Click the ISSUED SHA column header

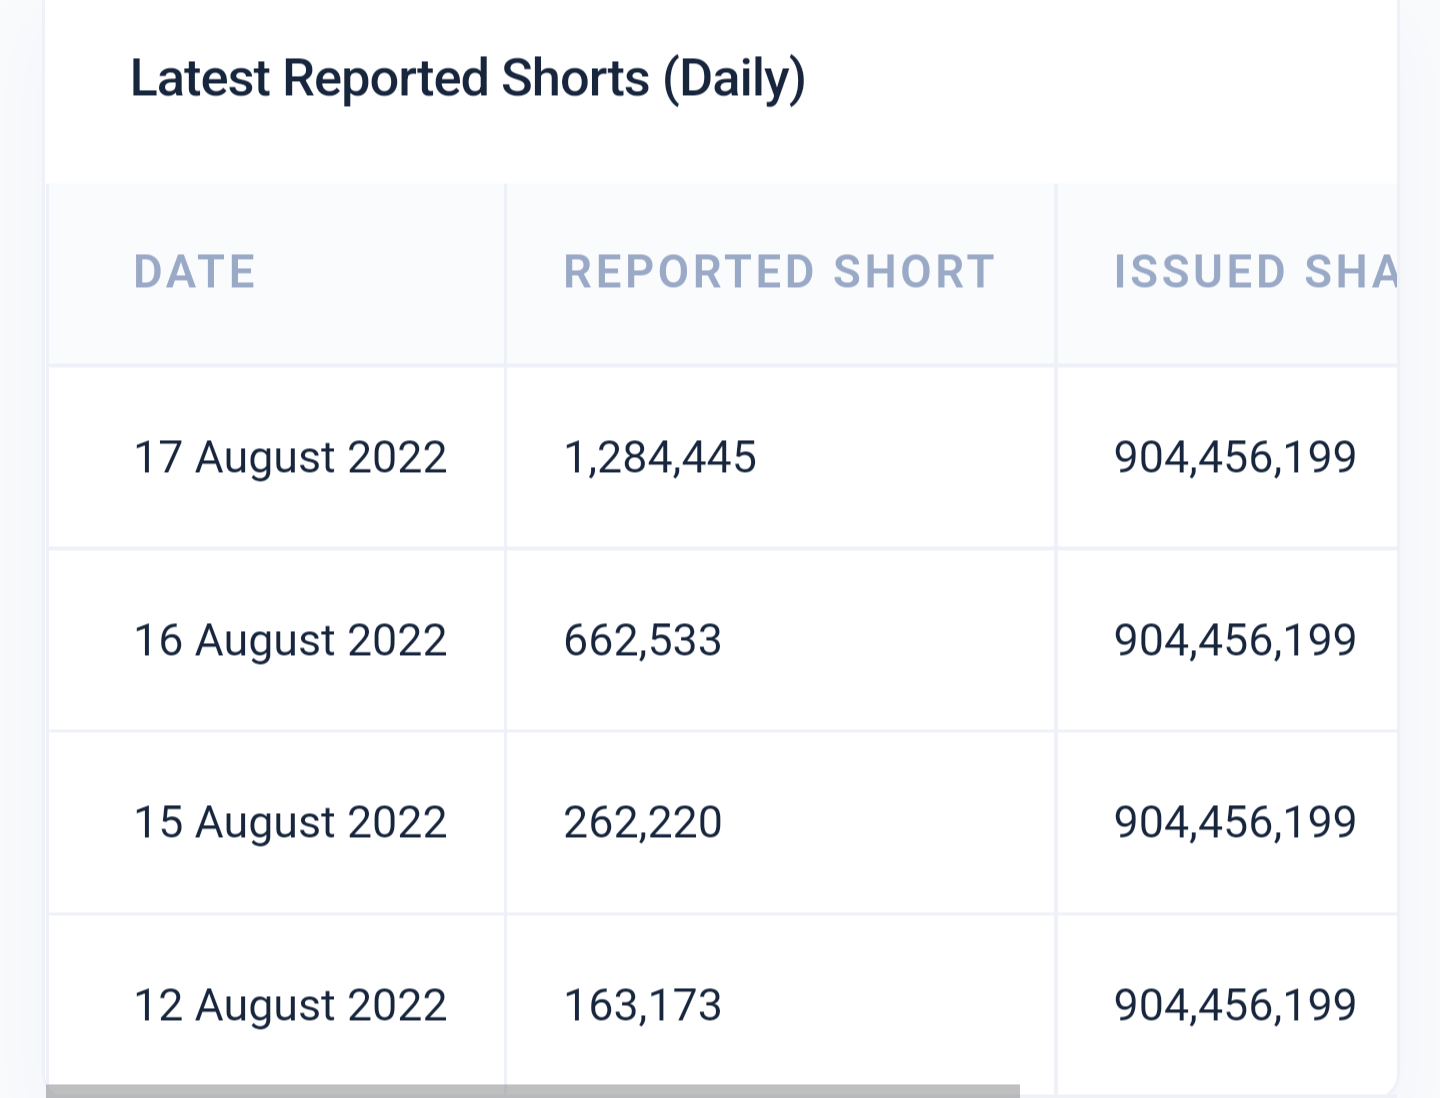click(x=1256, y=272)
